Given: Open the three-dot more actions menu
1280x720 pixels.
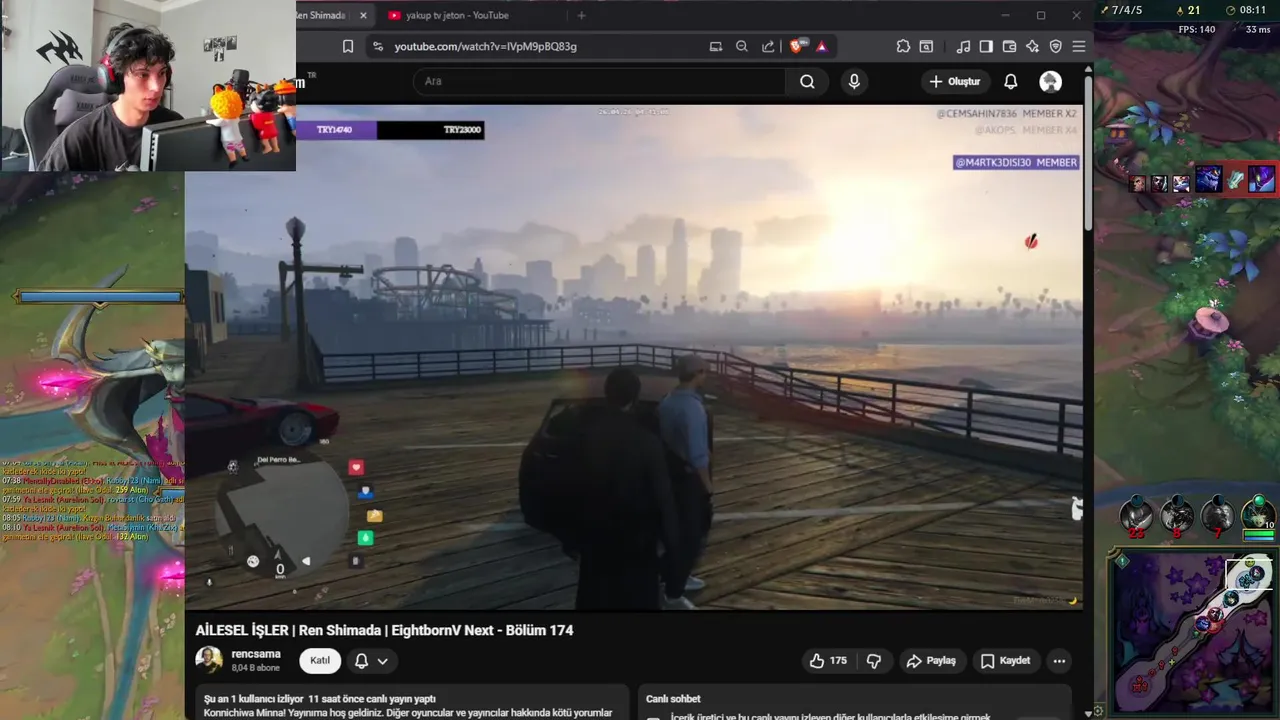Looking at the screenshot, I should click(1059, 660).
